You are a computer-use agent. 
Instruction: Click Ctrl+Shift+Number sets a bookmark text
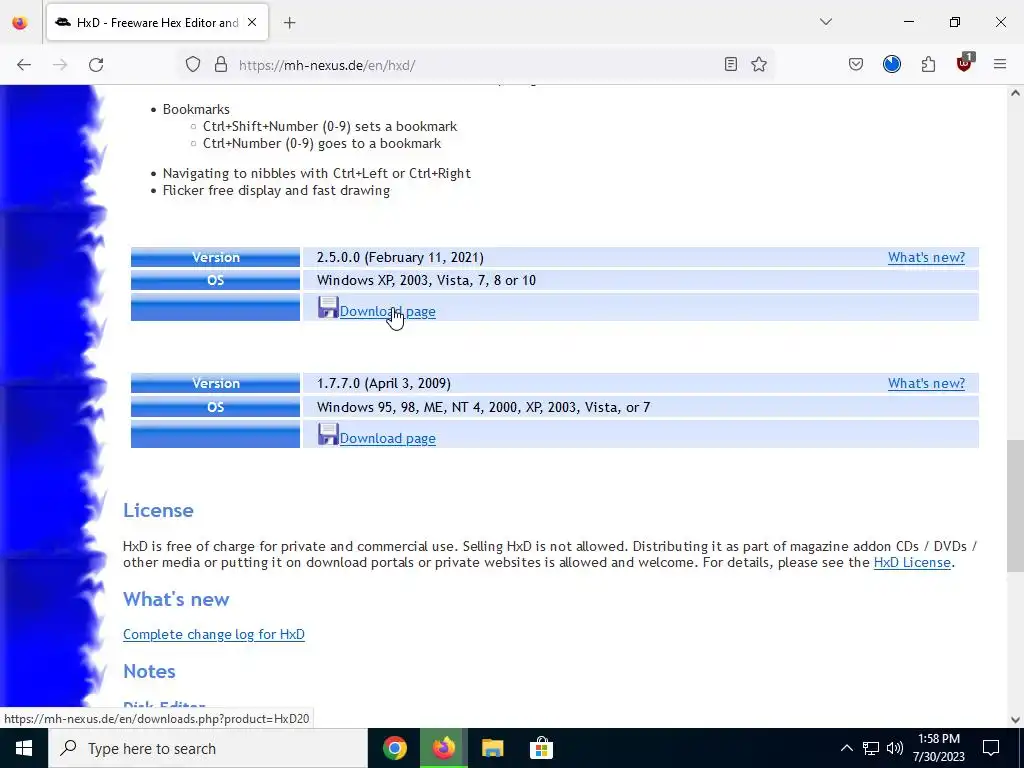click(x=330, y=126)
